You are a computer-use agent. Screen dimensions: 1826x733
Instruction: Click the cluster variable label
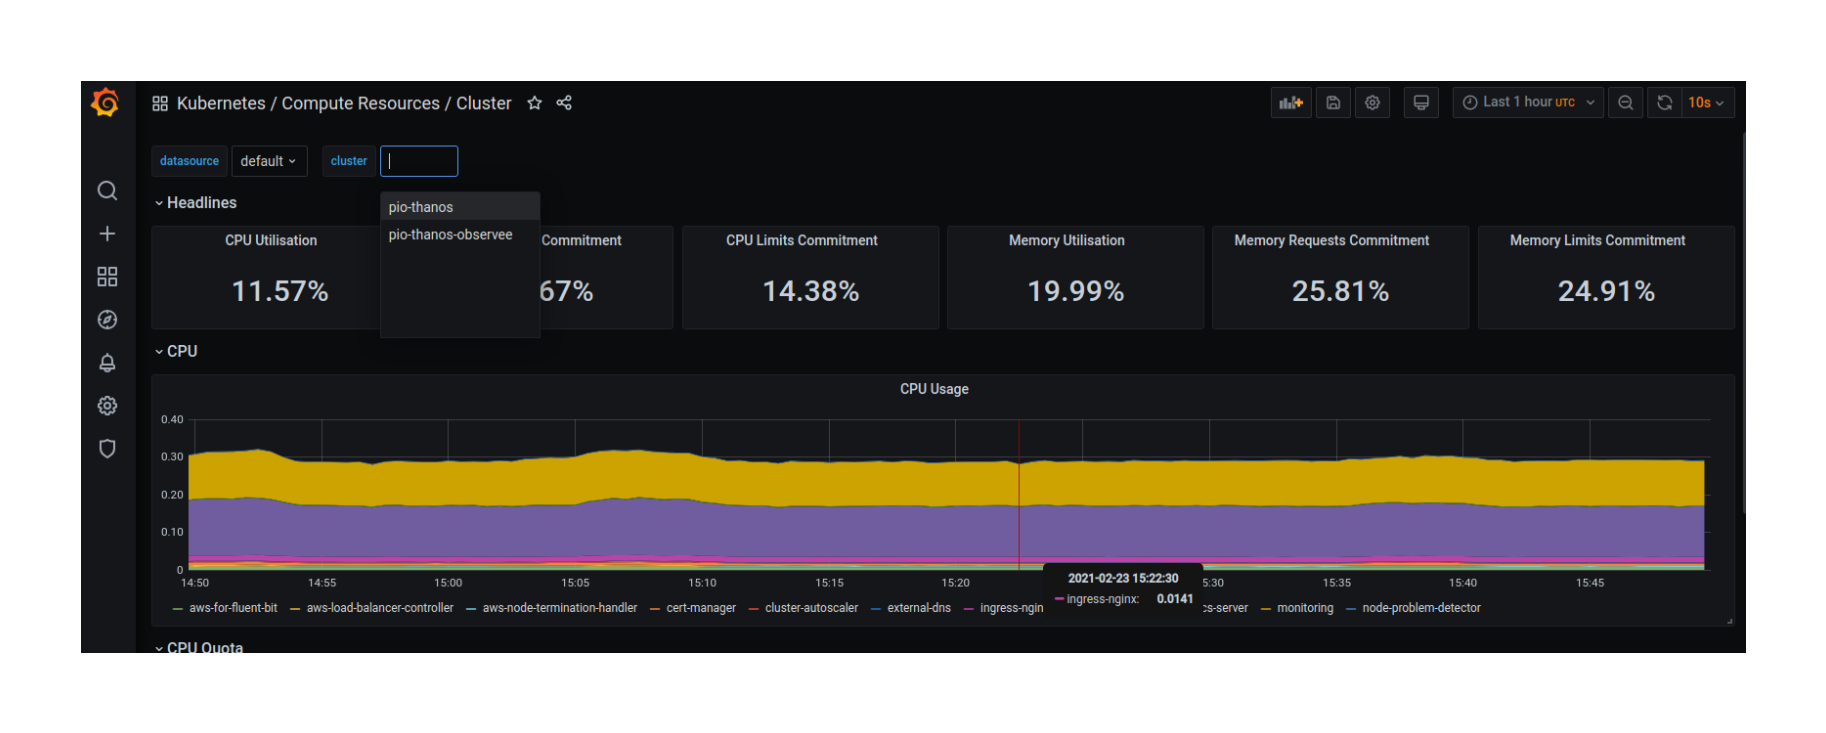tap(349, 161)
